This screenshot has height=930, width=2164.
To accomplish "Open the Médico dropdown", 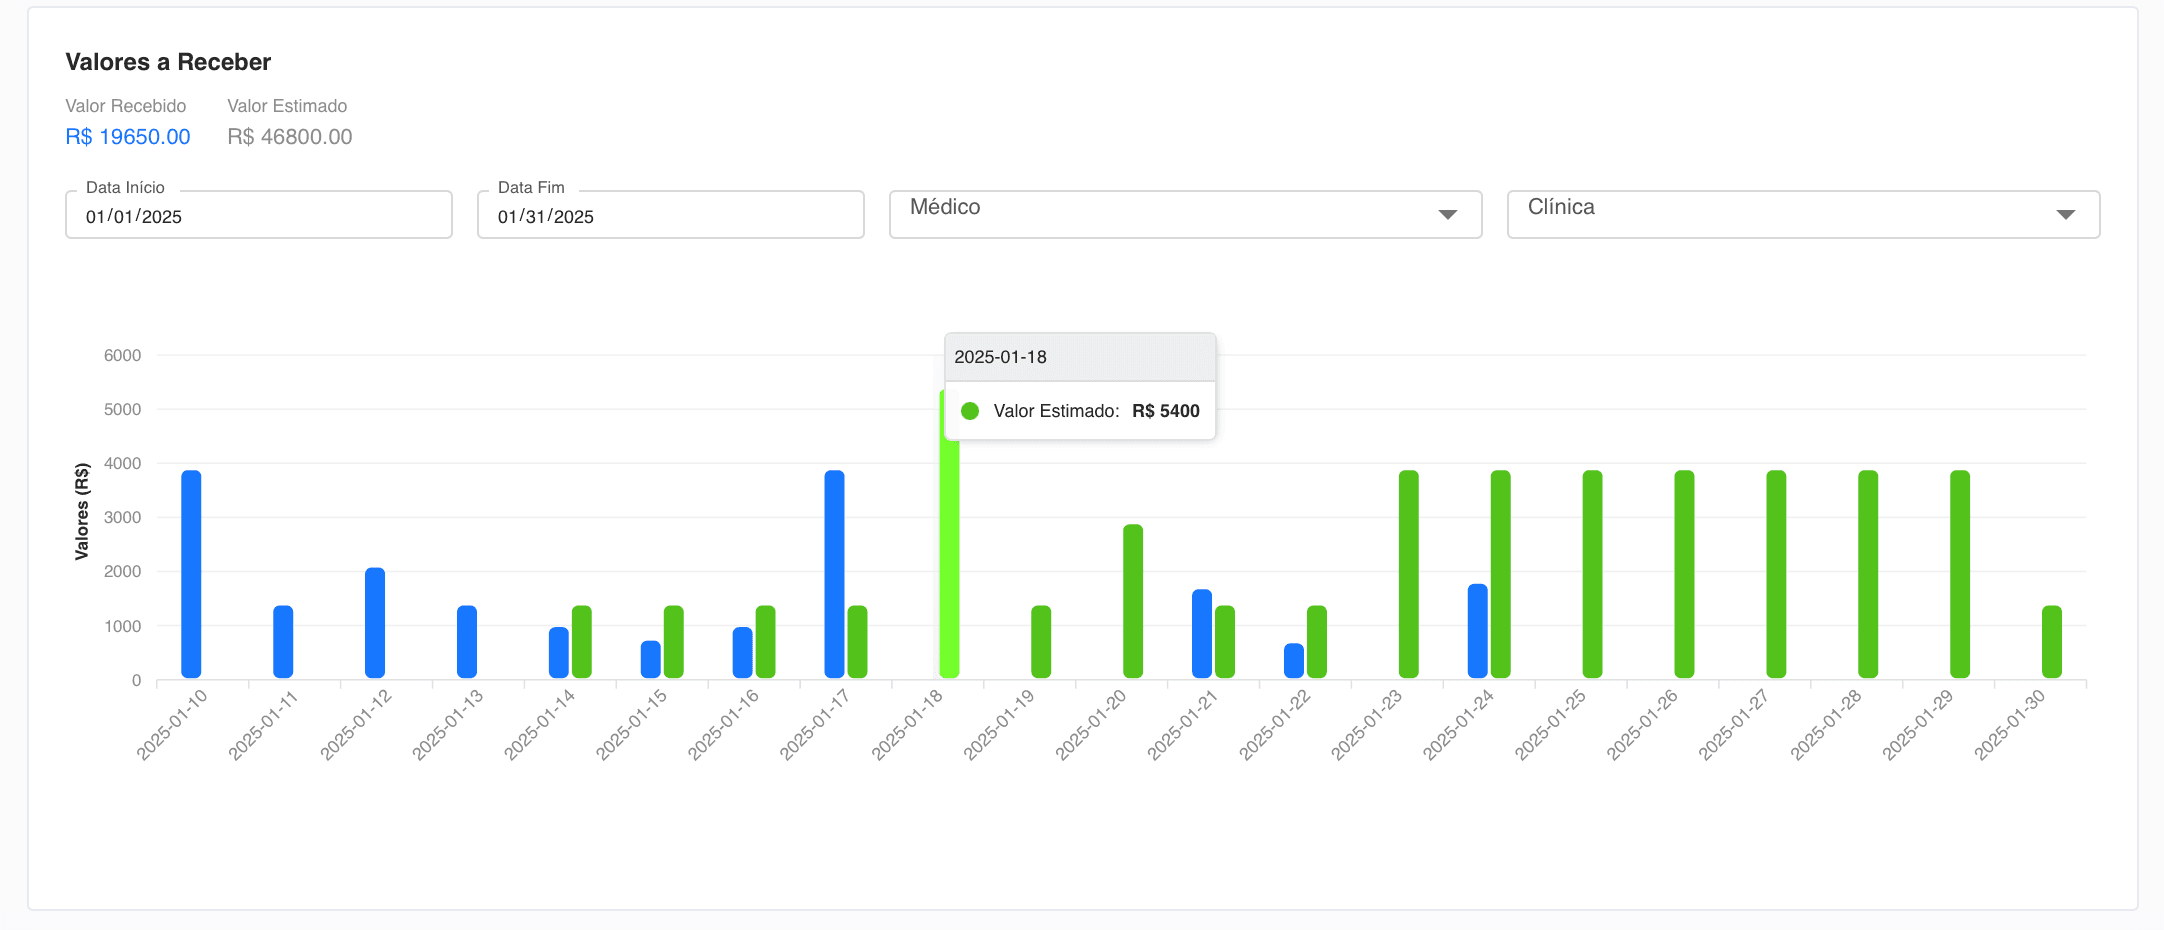I will pos(1185,214).
